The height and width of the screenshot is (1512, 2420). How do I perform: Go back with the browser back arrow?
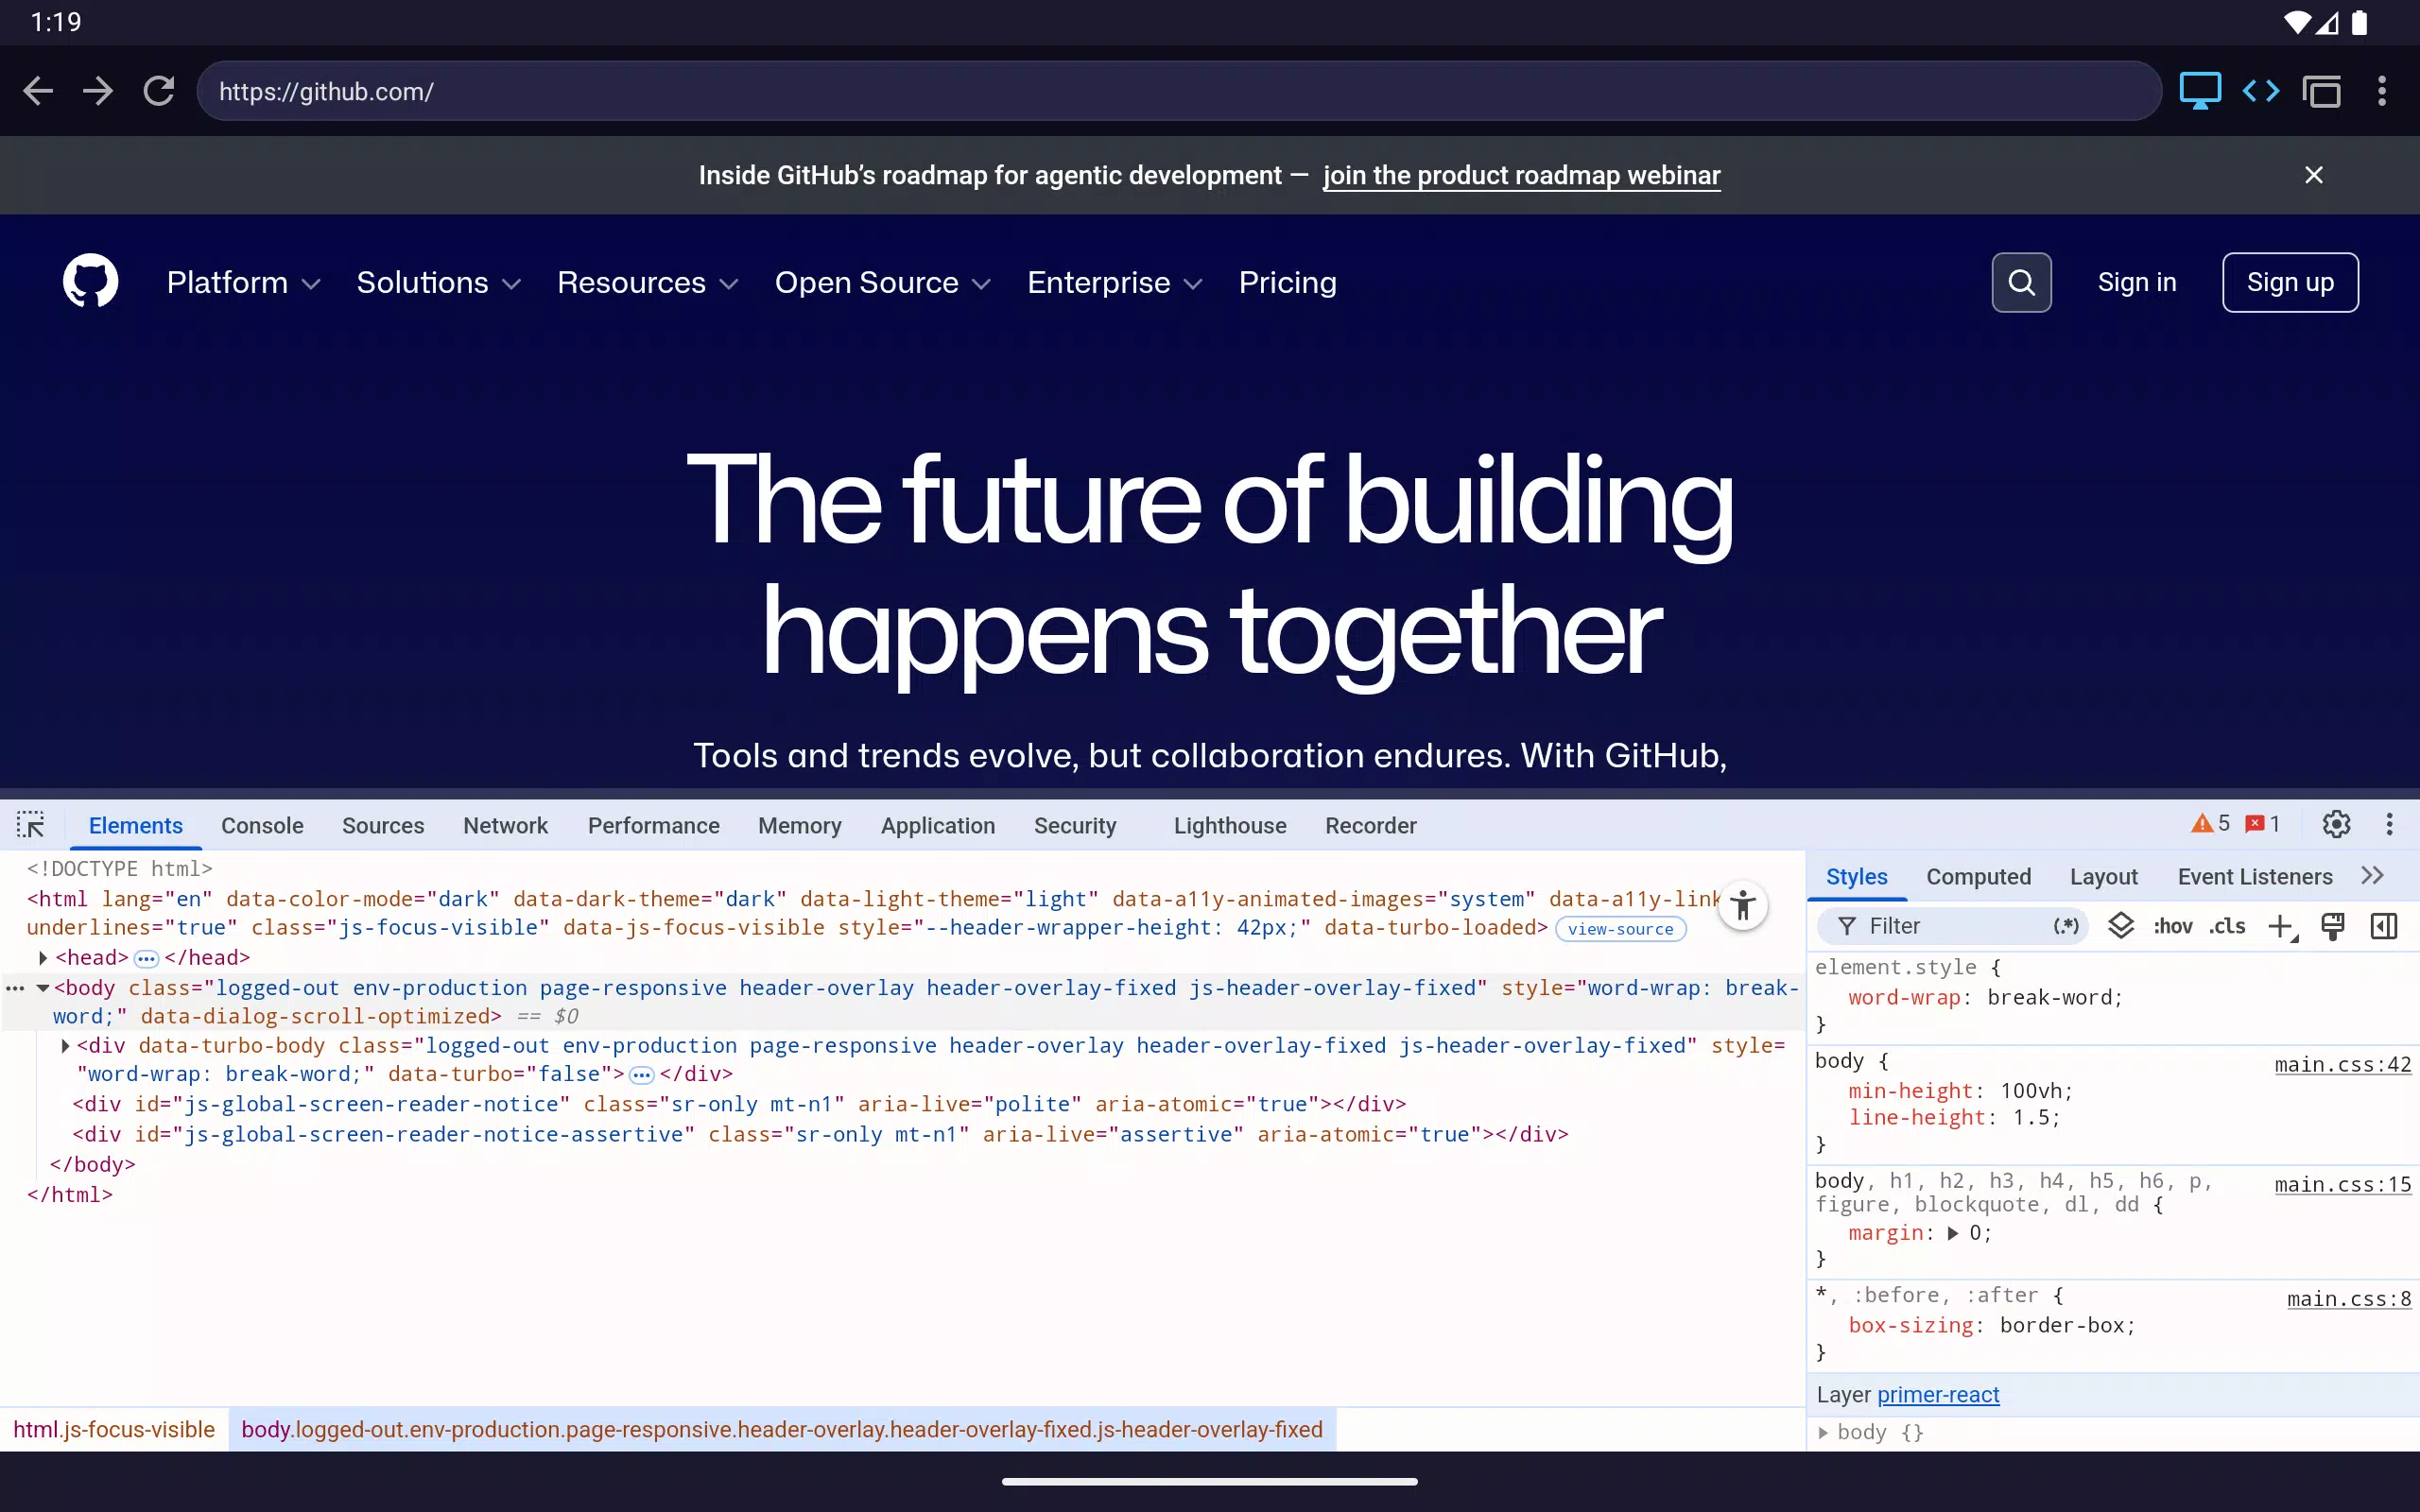click(38, 91)
